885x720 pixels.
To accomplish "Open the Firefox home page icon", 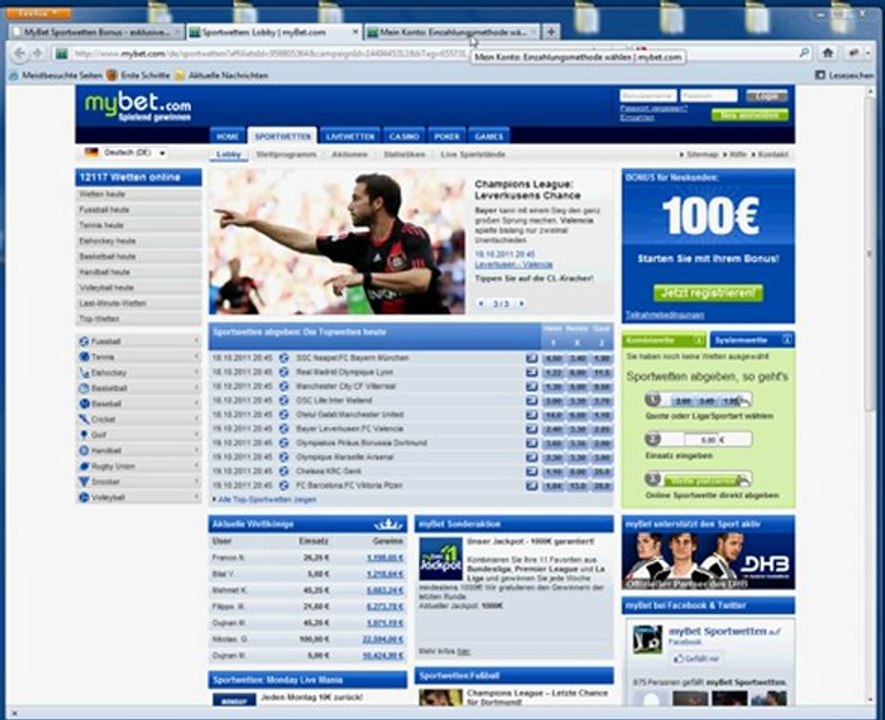I will [x=828, y=53].
